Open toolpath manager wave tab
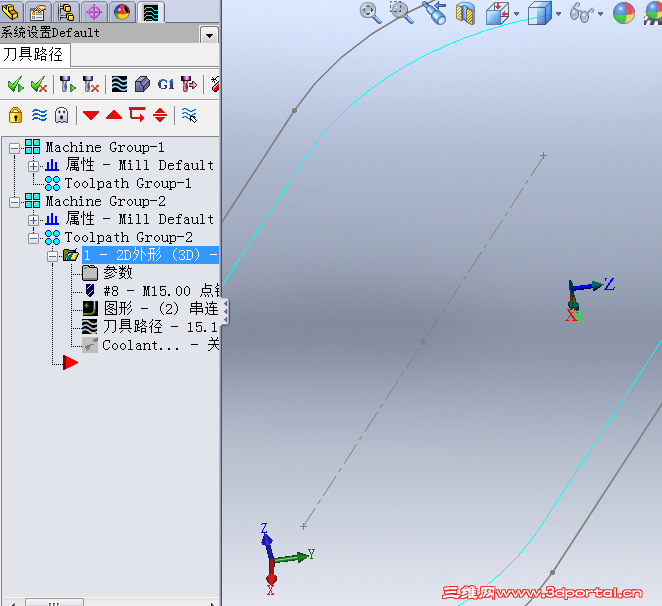The height and width of the screenshot is (606, 662). click(151, 12)
